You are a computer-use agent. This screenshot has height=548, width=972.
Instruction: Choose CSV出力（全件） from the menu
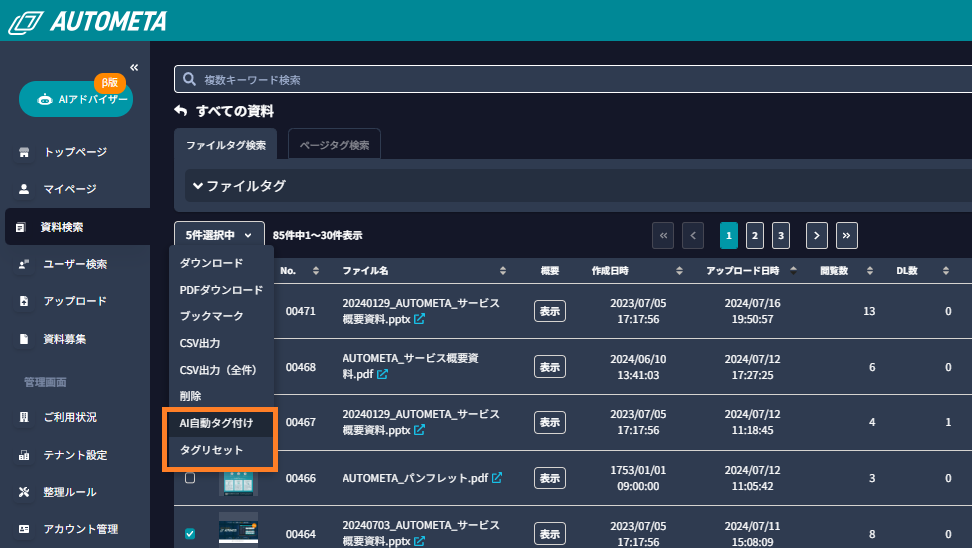pos(218,370)
